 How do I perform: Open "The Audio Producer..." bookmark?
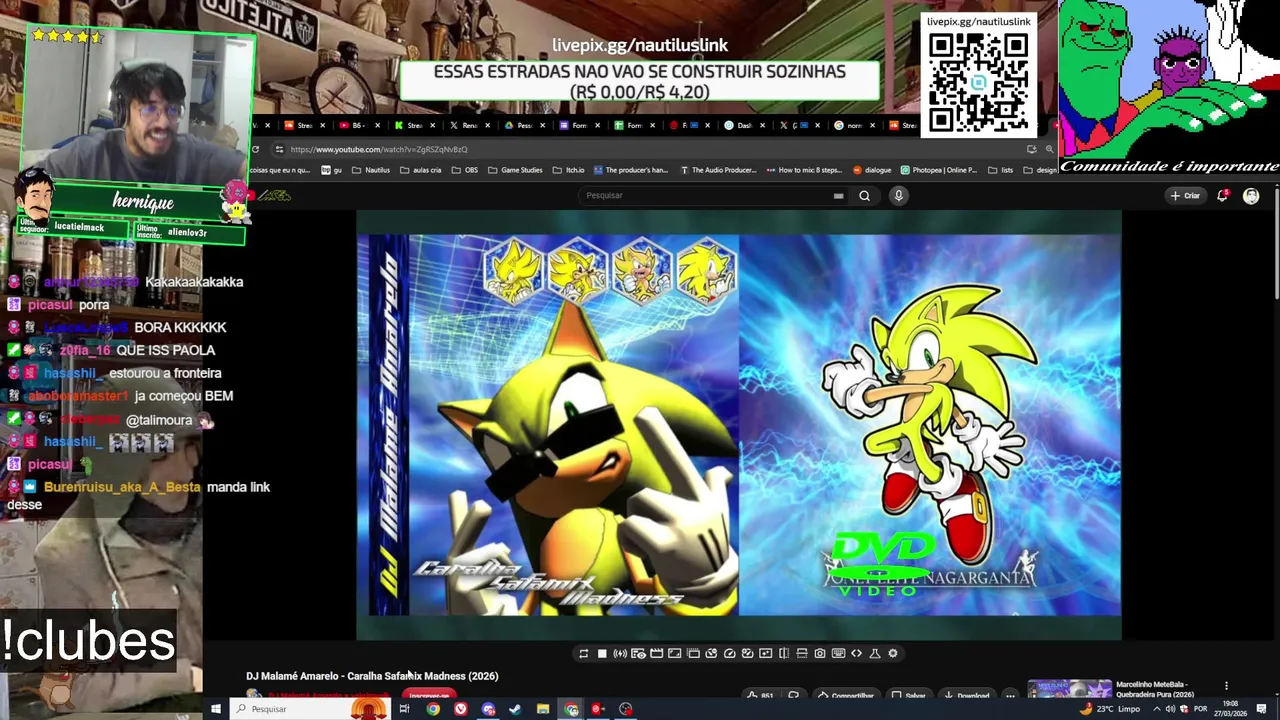click(x=718, y=170)
